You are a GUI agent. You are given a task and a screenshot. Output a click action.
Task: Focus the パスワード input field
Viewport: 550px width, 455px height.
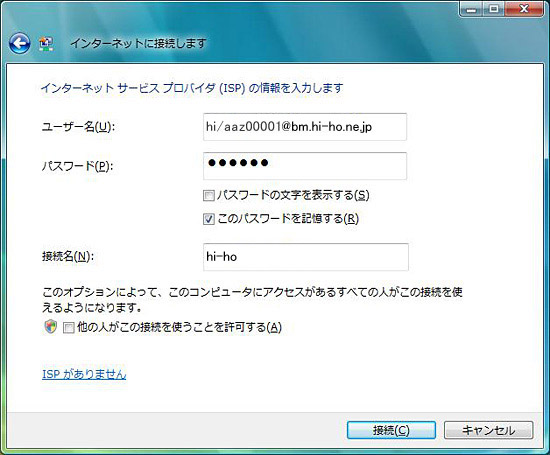[305, 166]
